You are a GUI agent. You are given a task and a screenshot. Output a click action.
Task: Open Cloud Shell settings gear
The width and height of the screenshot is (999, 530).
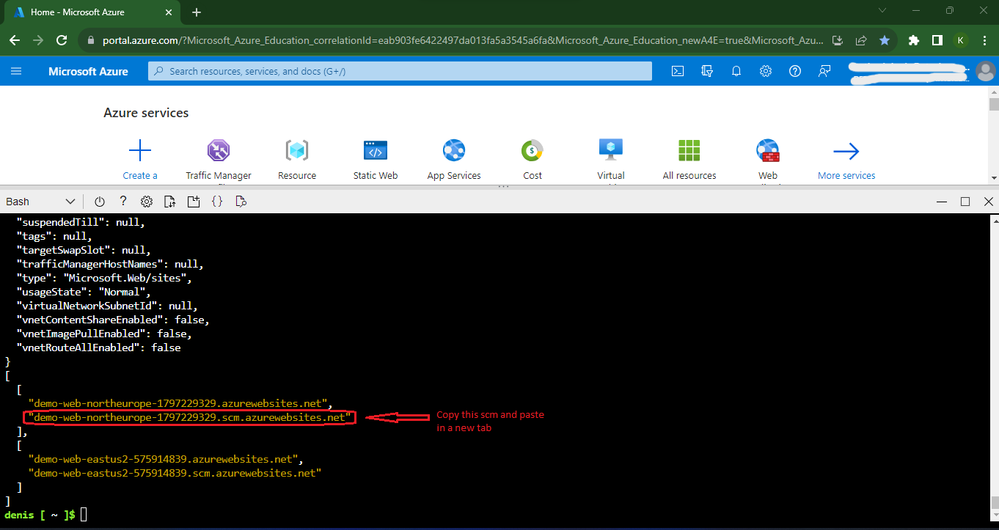(147, 201)
